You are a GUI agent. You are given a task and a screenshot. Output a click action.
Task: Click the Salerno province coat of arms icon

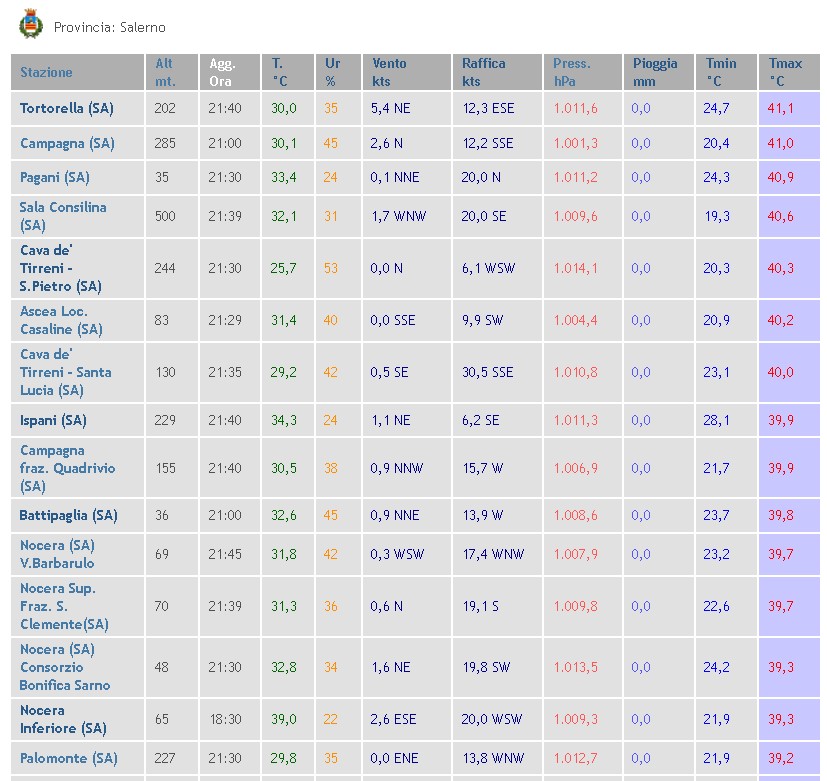31,24
